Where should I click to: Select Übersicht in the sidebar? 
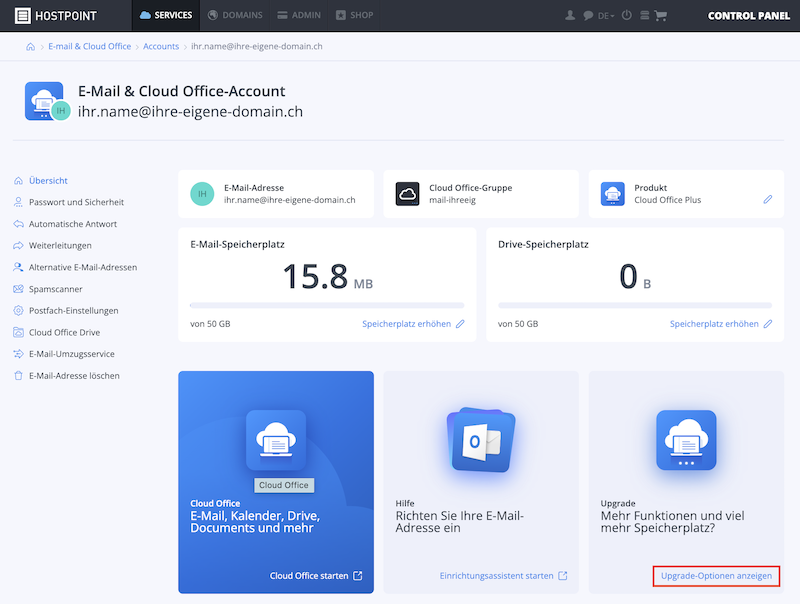pos(48,181)
